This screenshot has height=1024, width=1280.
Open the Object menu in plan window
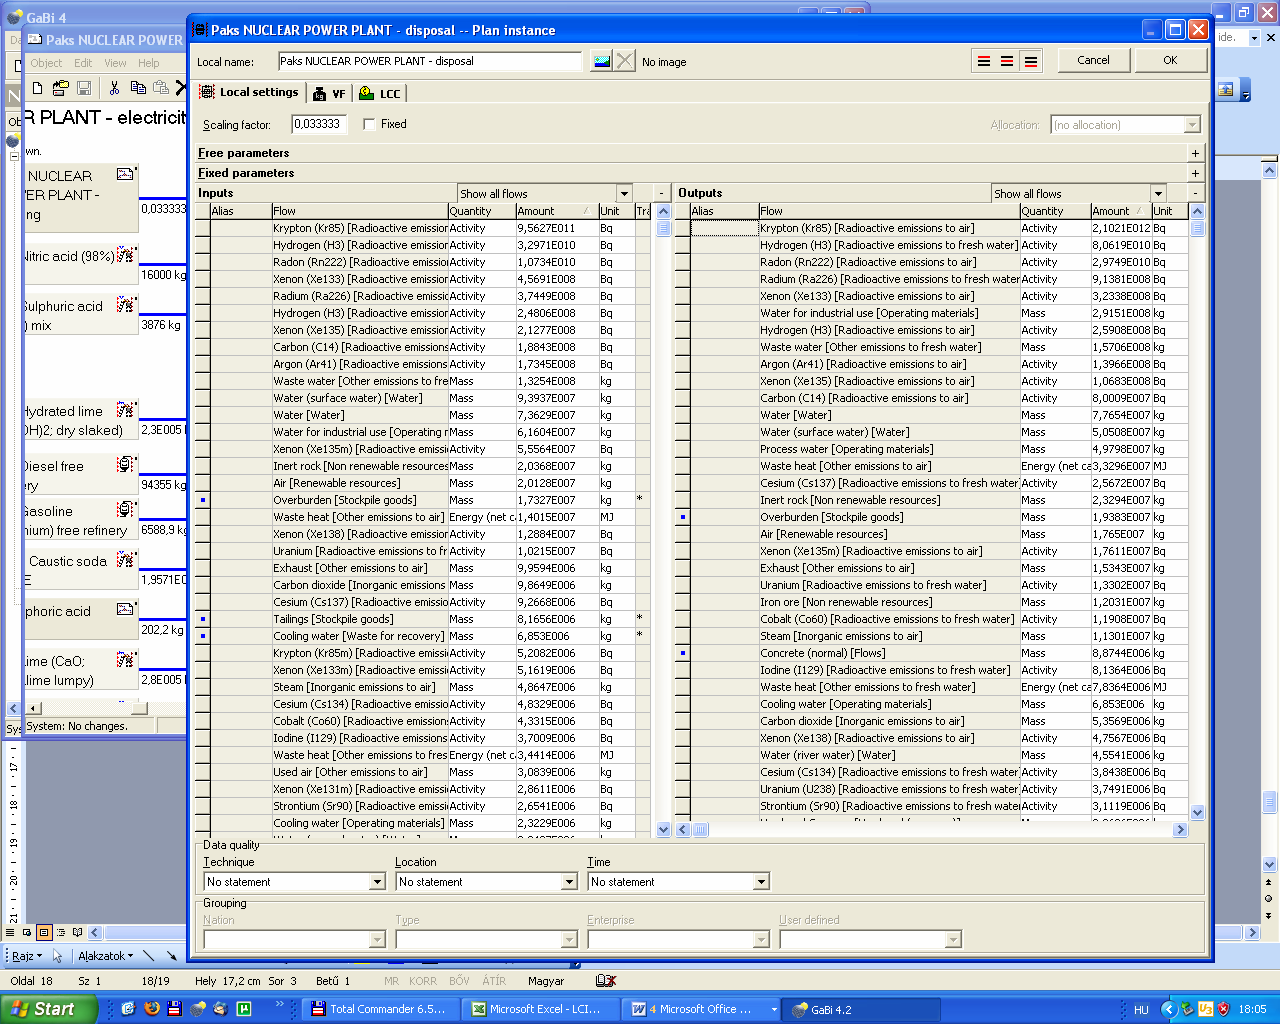point(46,63)
